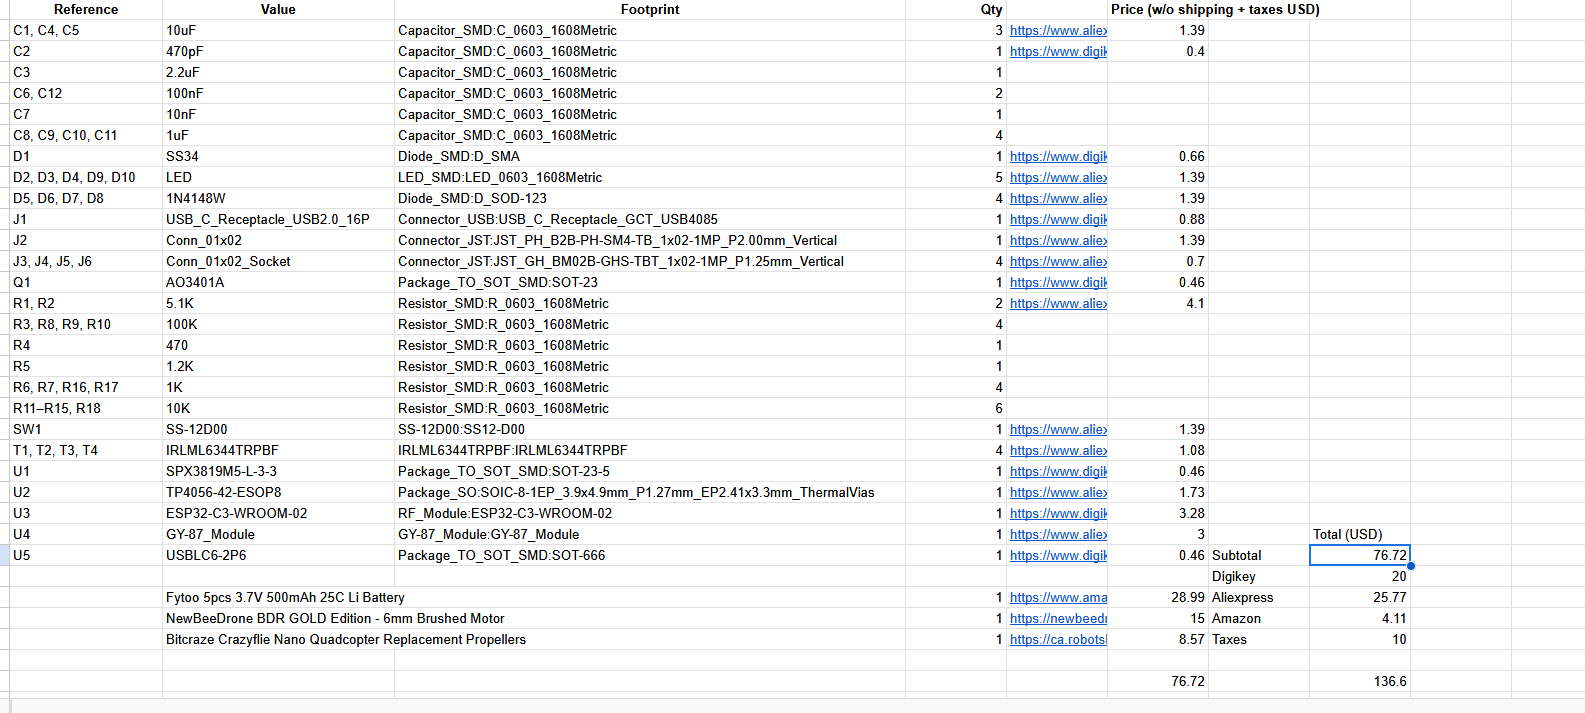The width and height of the screenshot is (1585, 713).
Task: Click the link in the SW1 SS-12D00 row
Action: pyautogui.click(x=1057, y=430)
